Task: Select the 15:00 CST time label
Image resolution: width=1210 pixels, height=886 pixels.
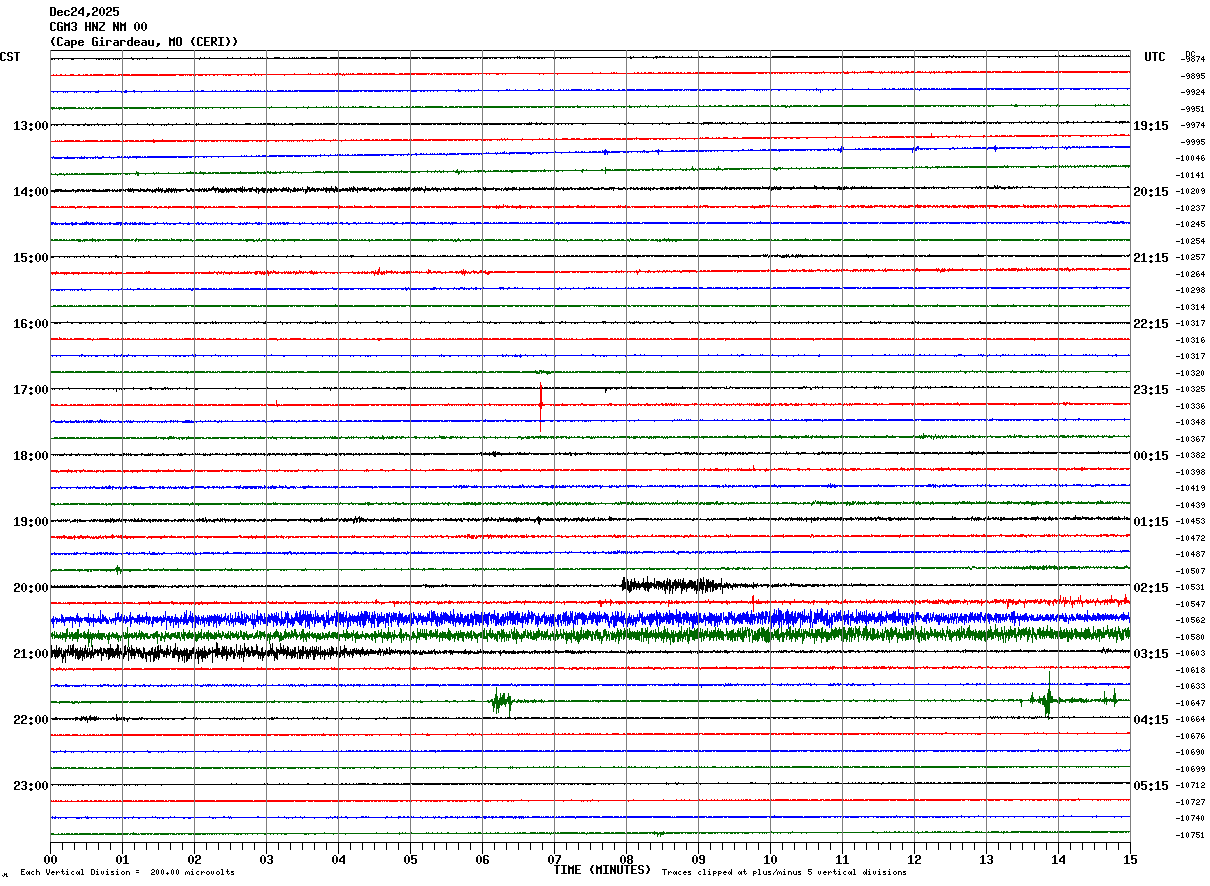Action: (x=31, y=258)
